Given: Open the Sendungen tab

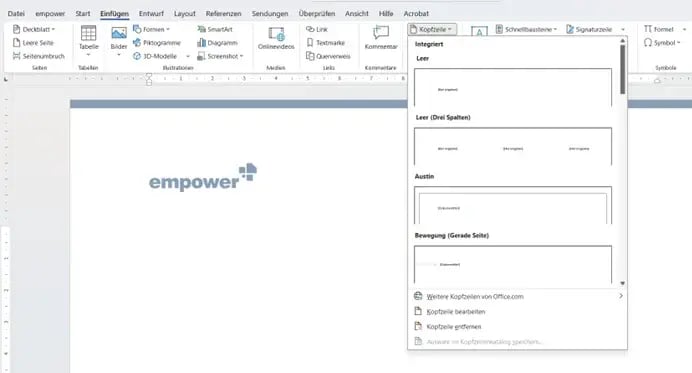Looking at the screenshot, I should pyautogui.click(x=270, y=14).
